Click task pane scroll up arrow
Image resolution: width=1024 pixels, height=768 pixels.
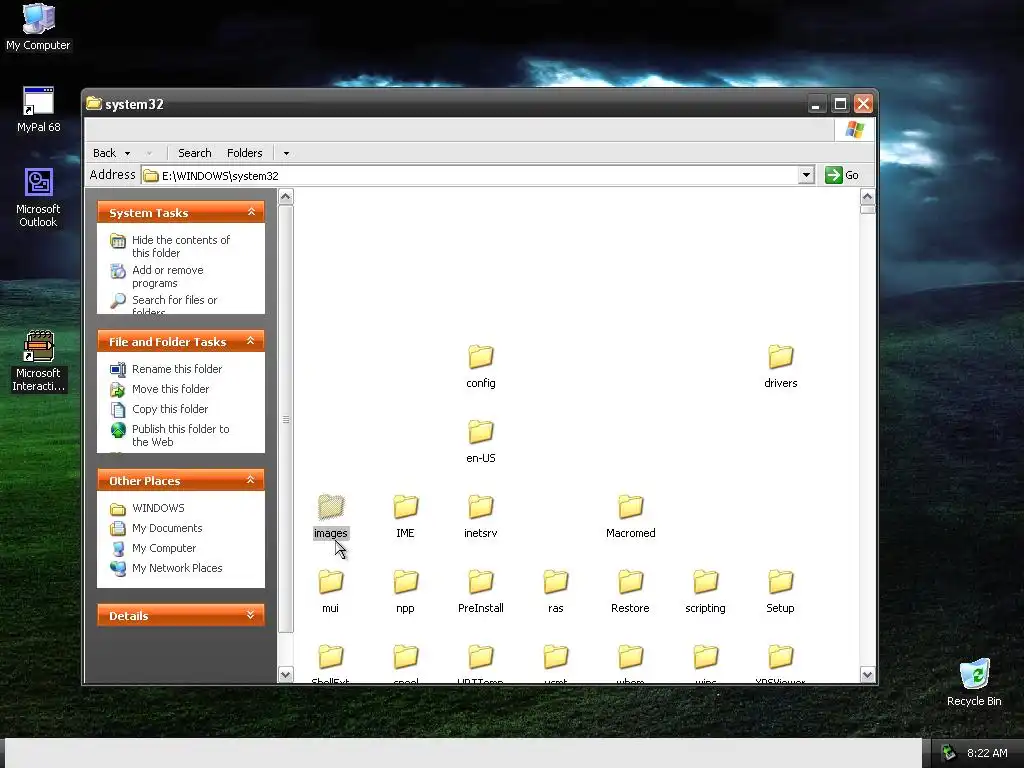pos(285,197)
